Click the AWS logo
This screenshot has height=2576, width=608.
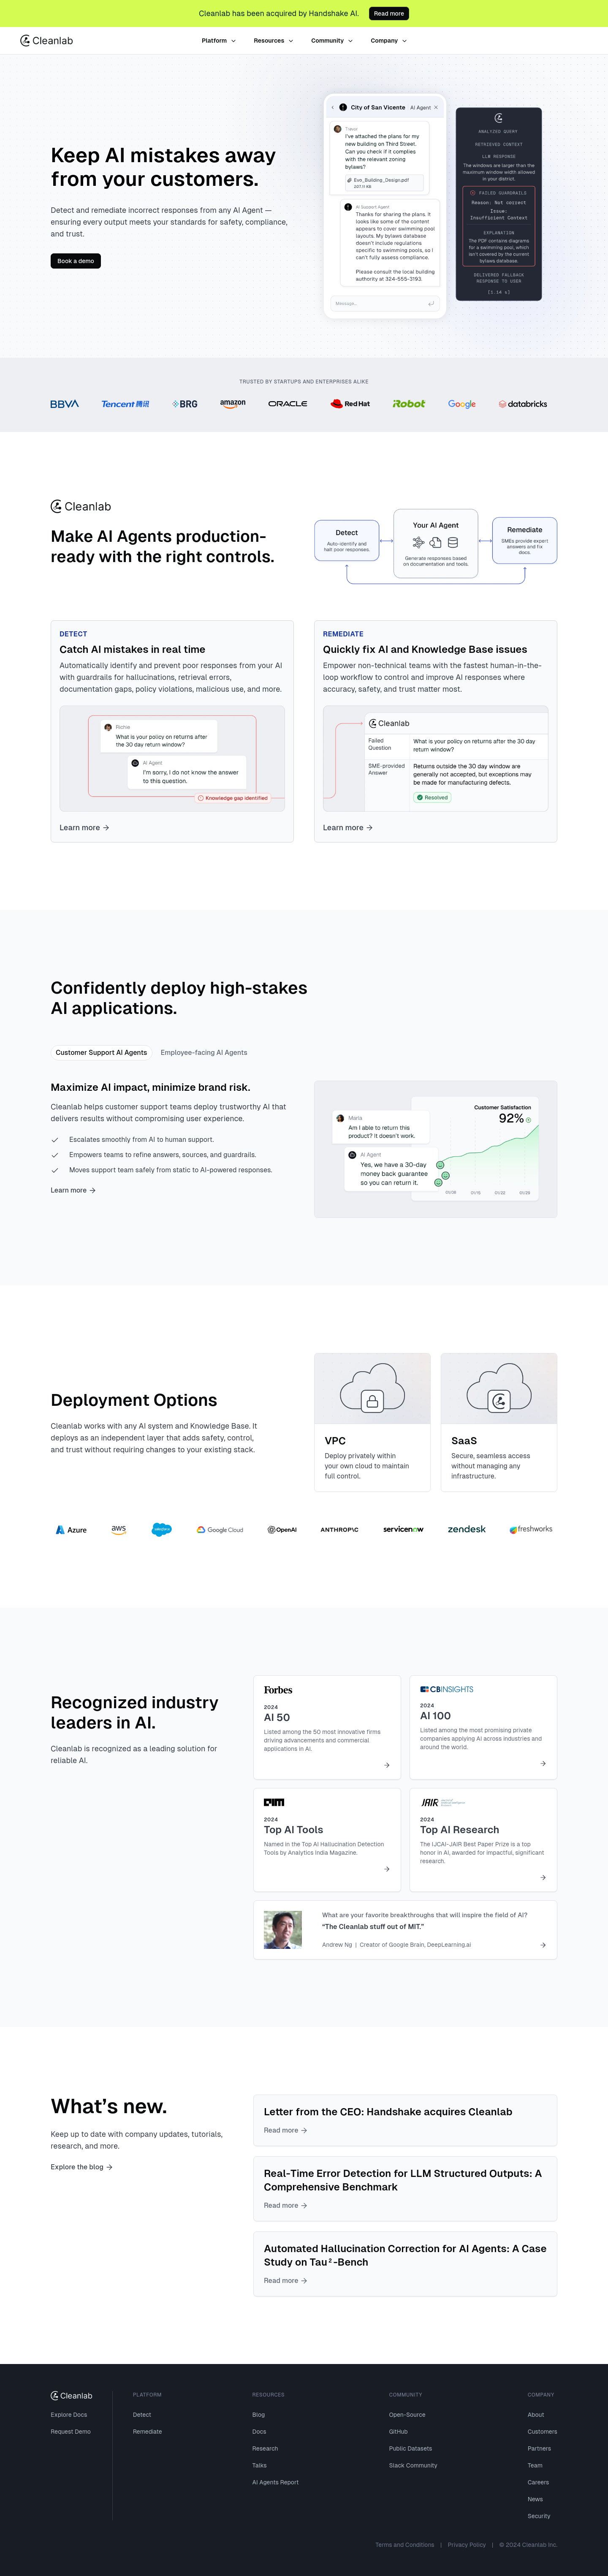(119, 1530)
